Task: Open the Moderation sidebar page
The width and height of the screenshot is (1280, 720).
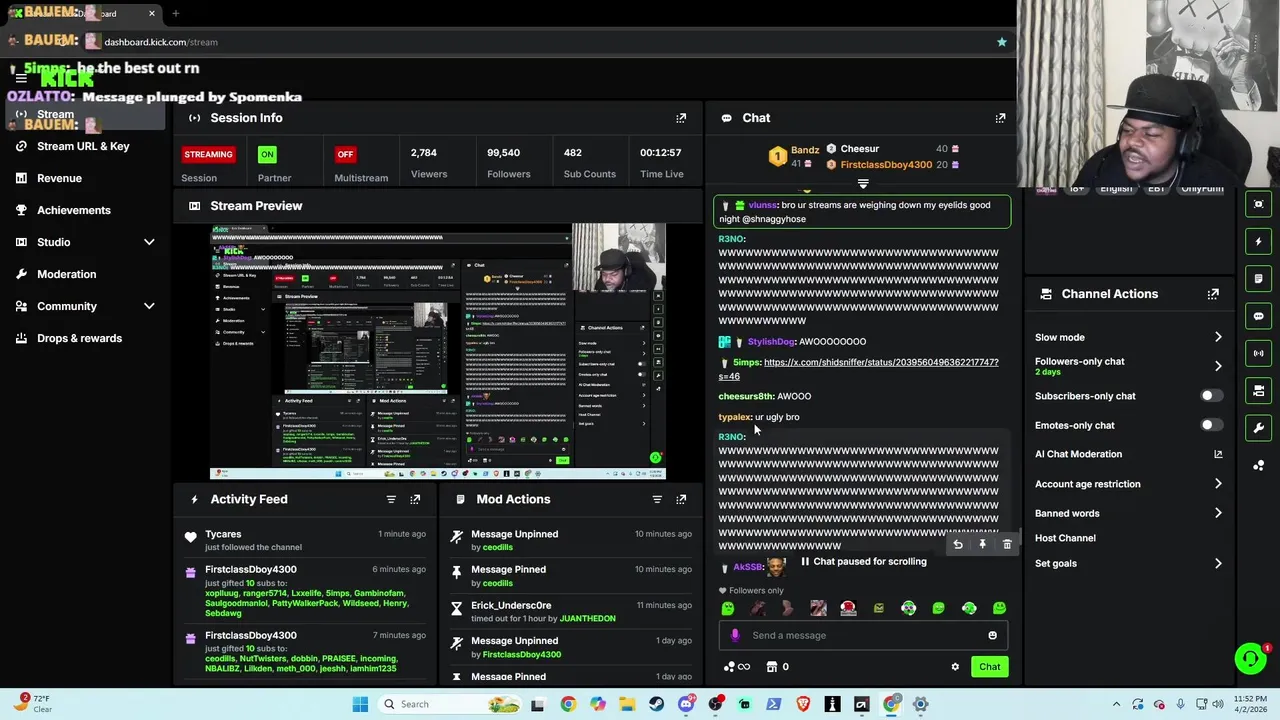Action: 67,274
